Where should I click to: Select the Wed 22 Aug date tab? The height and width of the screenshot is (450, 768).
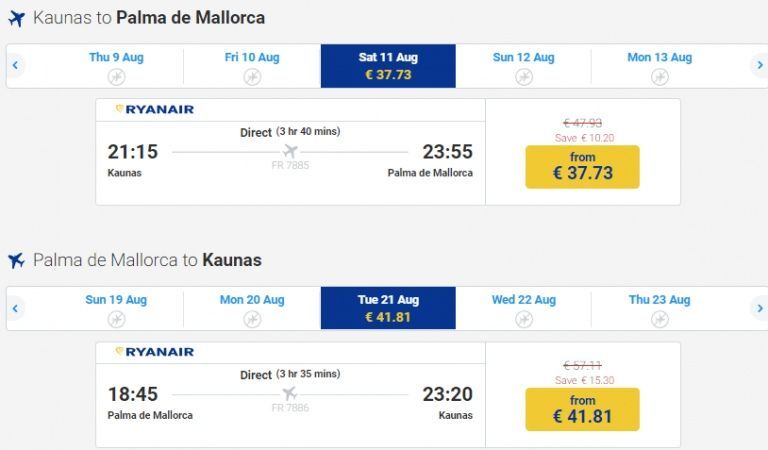(524, 308)
